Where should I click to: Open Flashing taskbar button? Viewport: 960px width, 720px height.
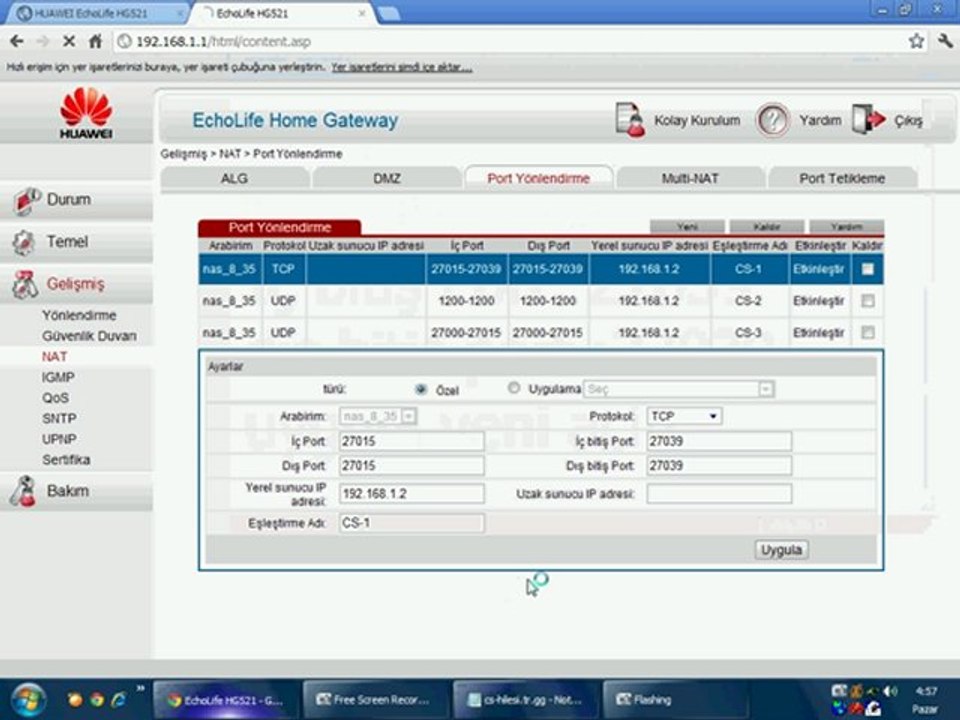[675, 699]
